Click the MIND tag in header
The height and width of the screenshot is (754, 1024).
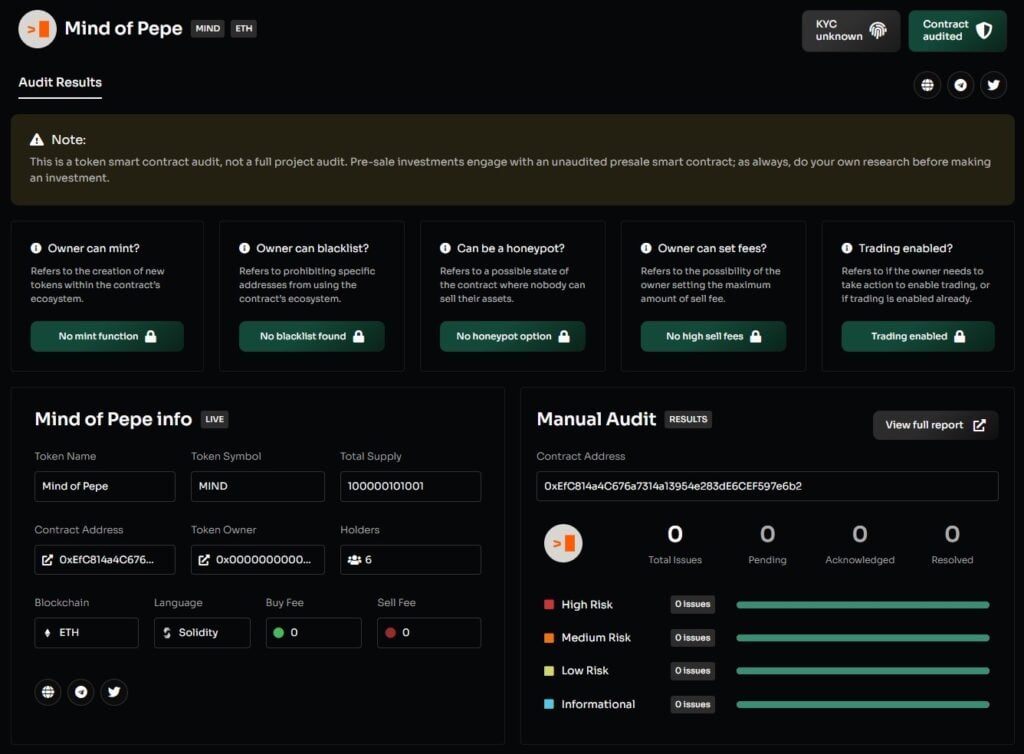208,29
